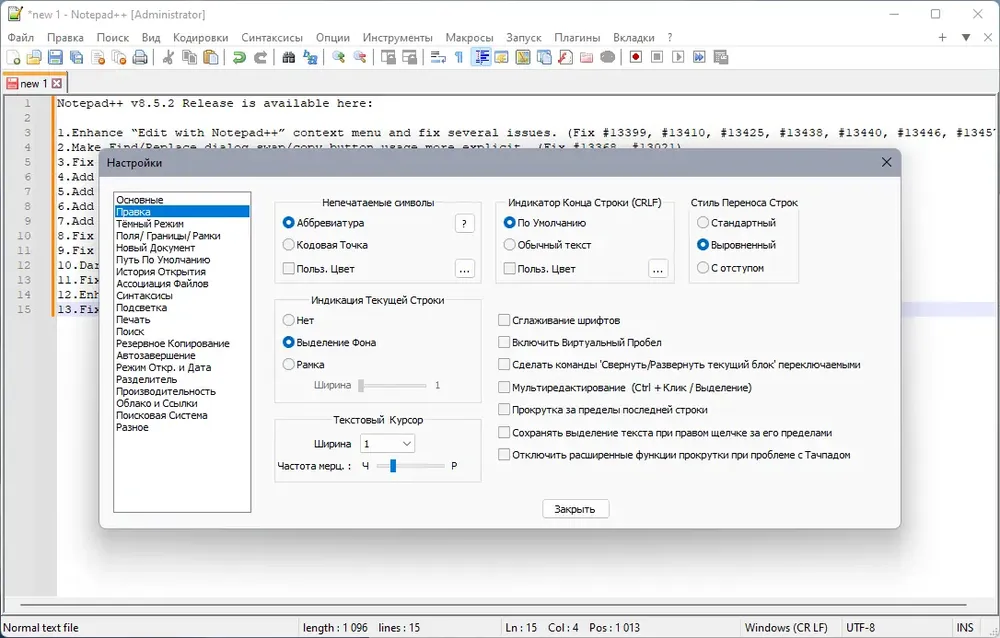The width and height of the screenshot is (1000, 638).
Task: Open the Кодировки menu
Action: (x=200, y=38)
